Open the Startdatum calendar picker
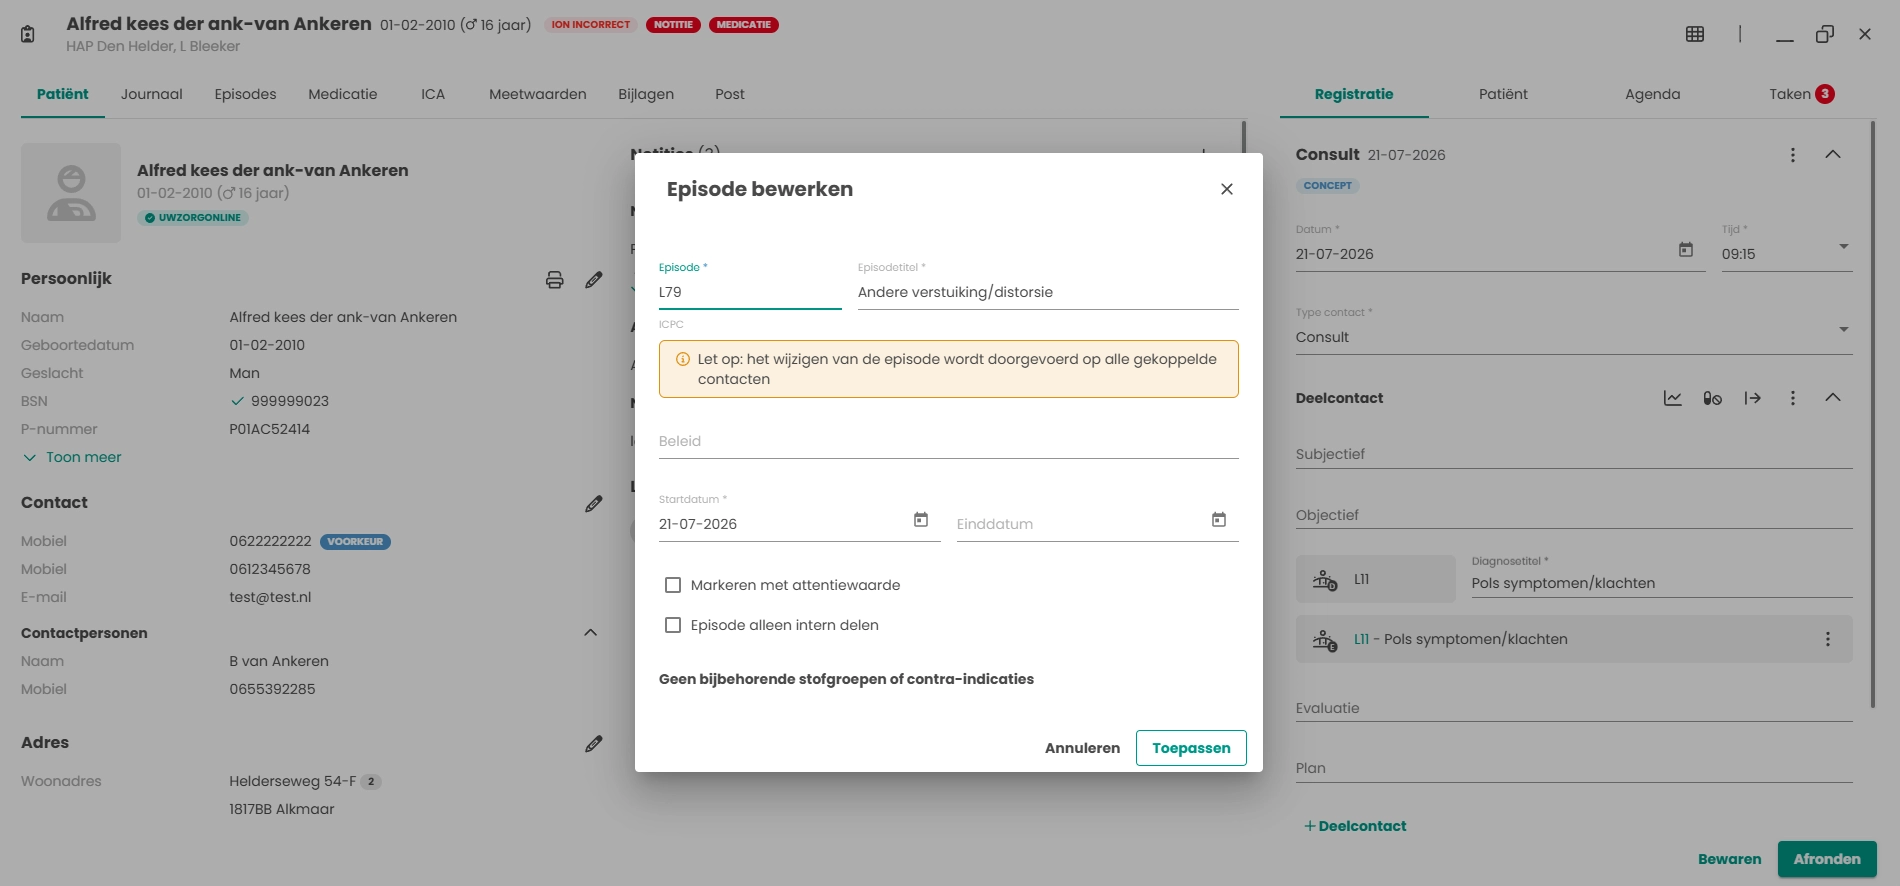This screenshot has width=1900, height=886. coord(921,520)
